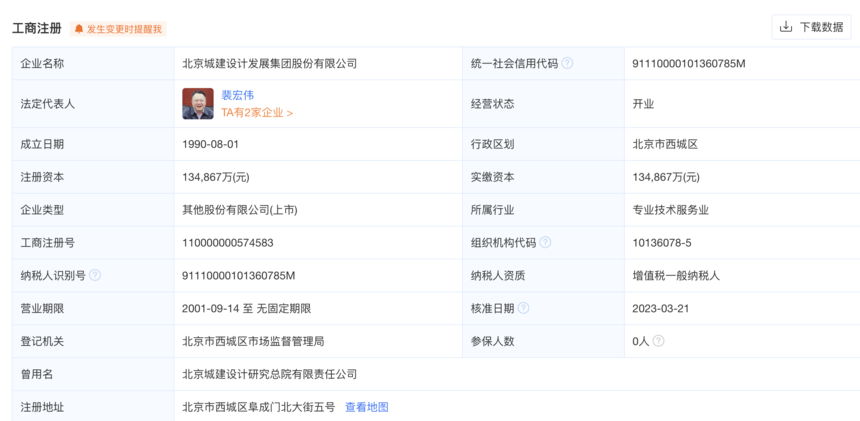Select company name 北京城建设计发展集团股份有限公司
Image resolution: width=860 pixels, height=421 pixels.
(269, 64)
